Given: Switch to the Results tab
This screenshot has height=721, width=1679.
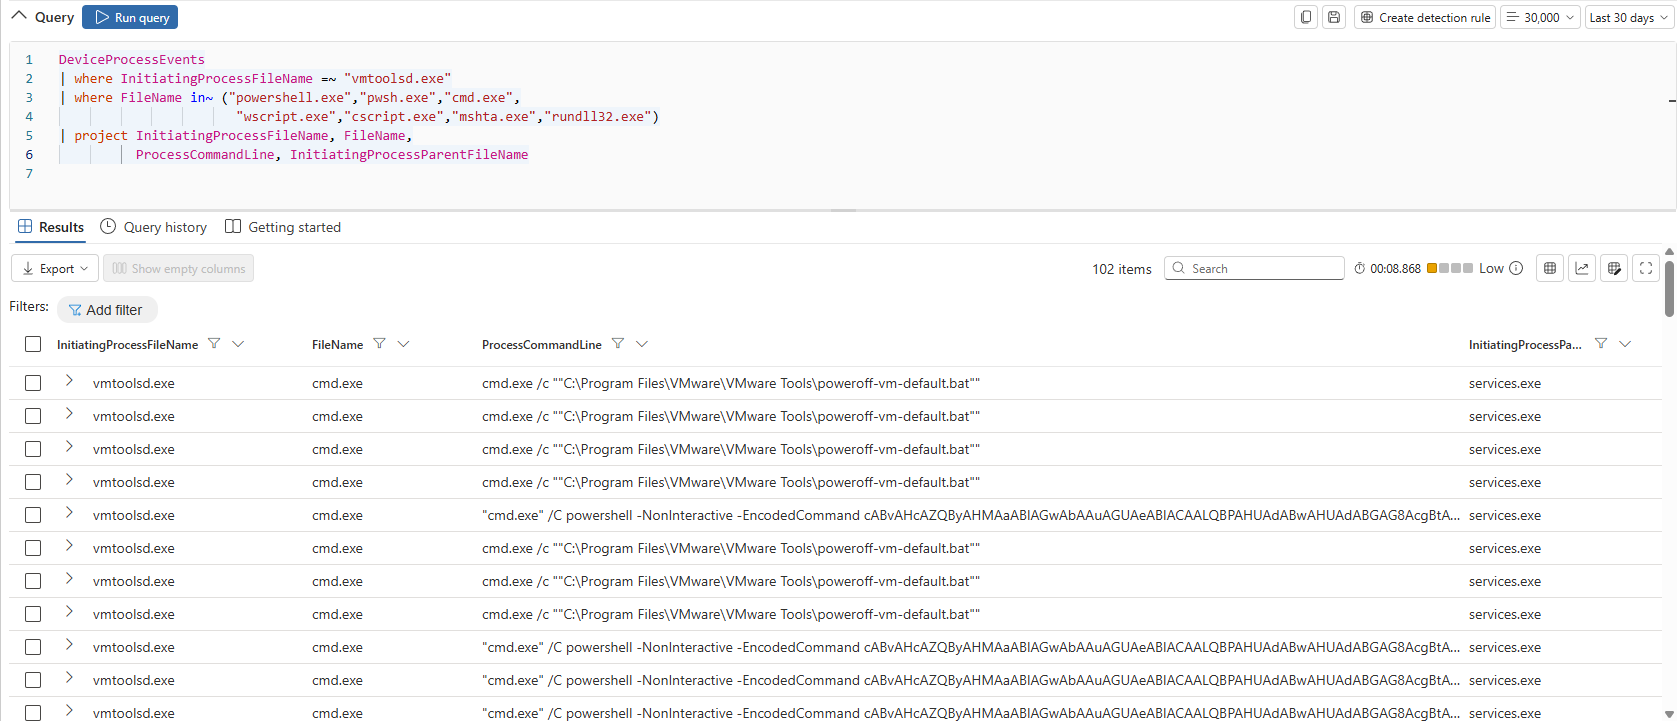Looking at the screenshot, I should click(x=51, y=227).
